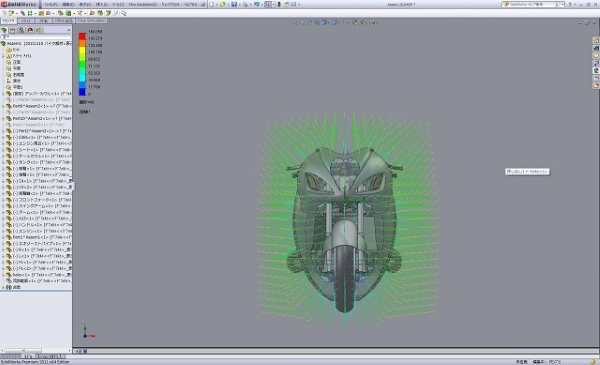
Task: Click the Print icon in top toolbar
Action: 245,5
